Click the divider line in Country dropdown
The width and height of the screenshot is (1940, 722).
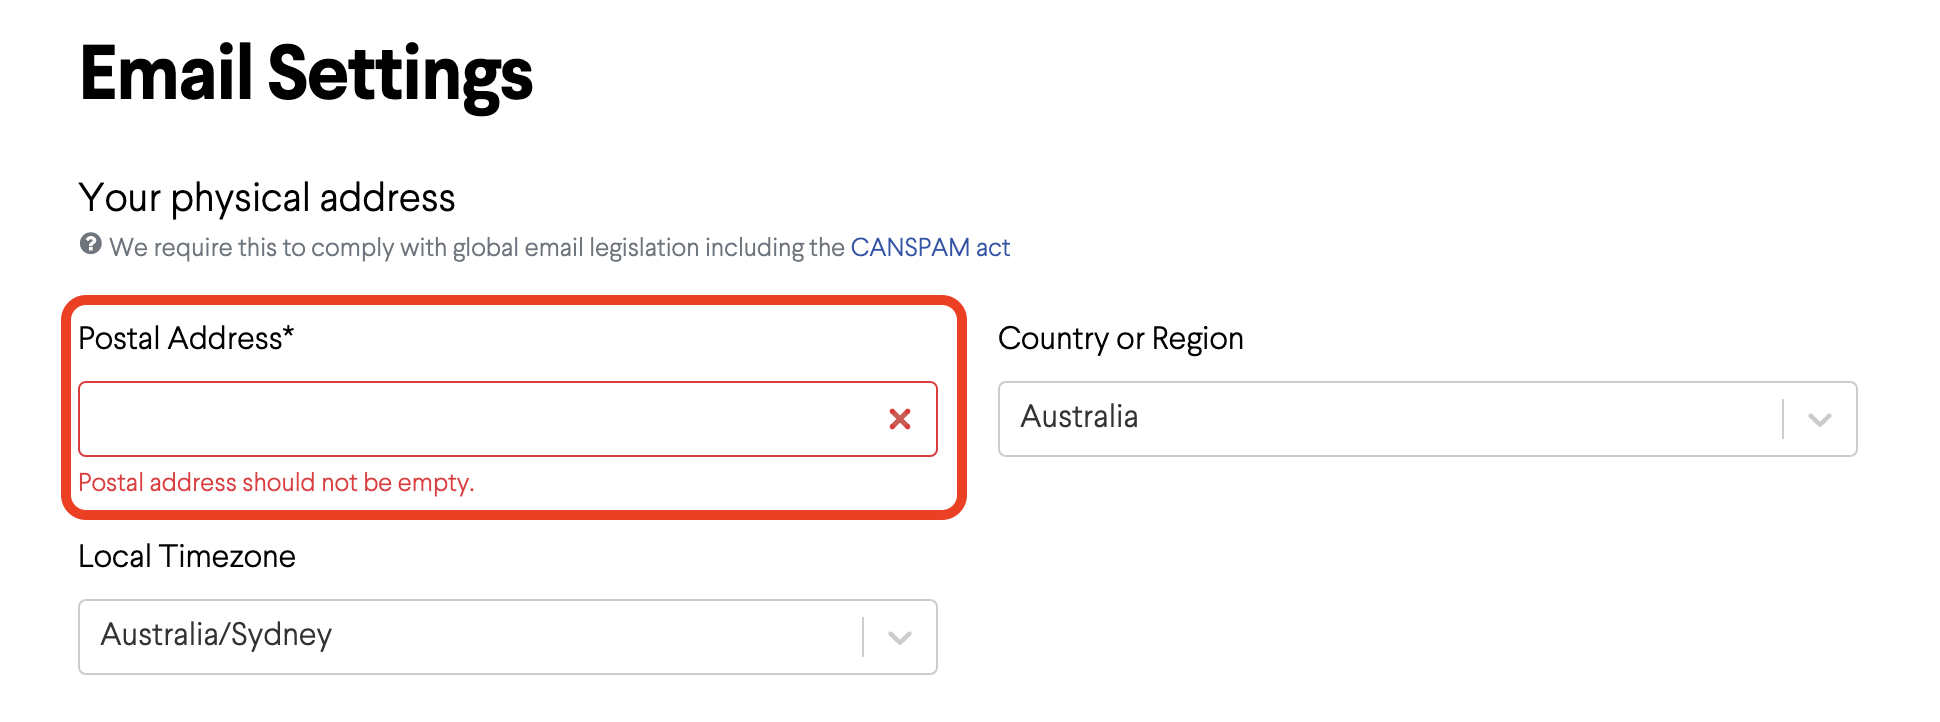[x=1783, y=419]
